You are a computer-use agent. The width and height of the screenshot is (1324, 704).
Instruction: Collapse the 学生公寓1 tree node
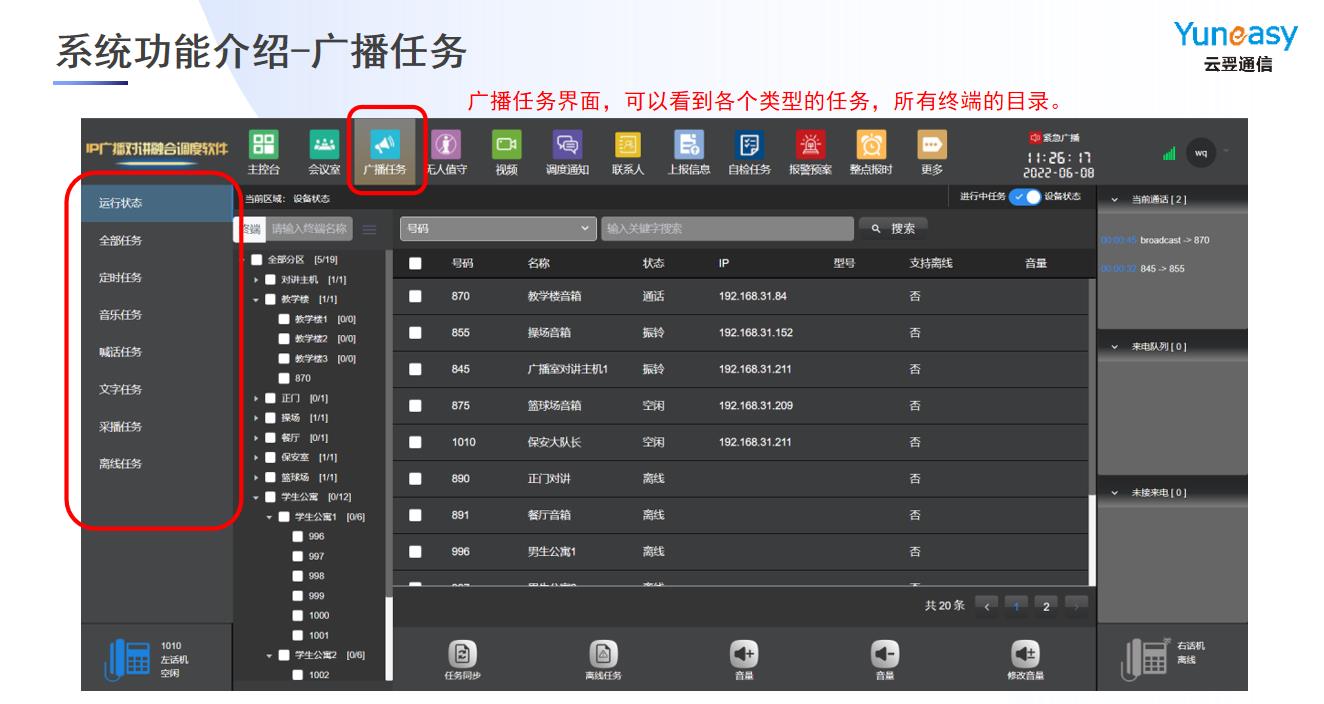click(x=269, y=517)
